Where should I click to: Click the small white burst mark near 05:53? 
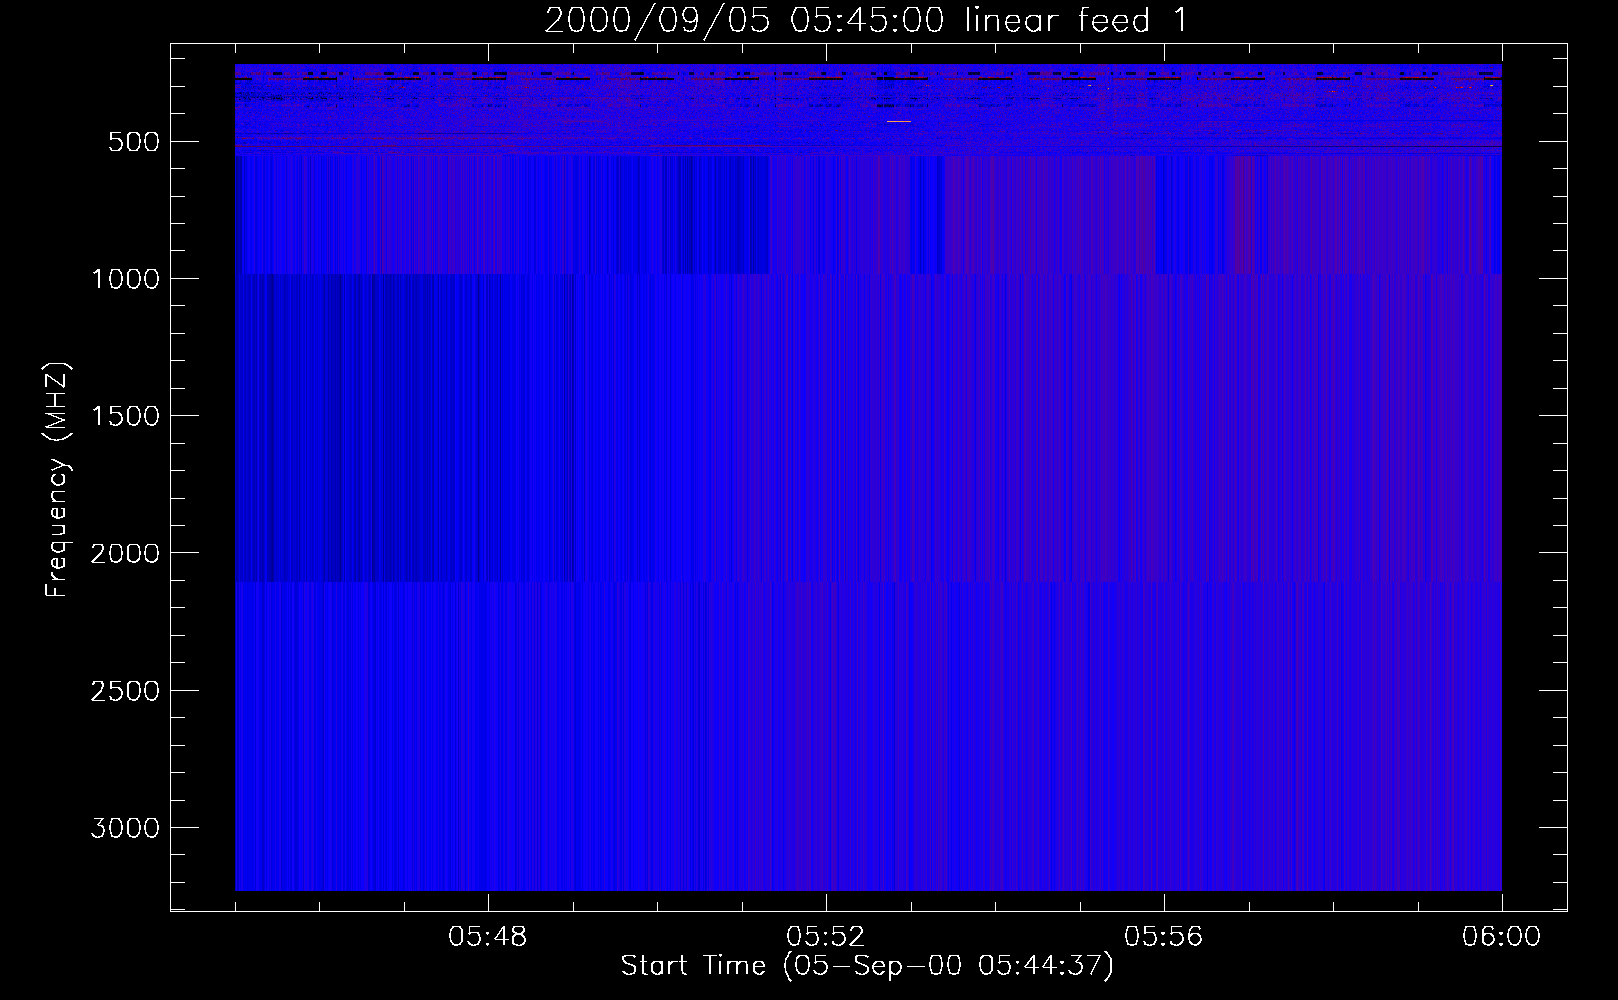(x=899, y=121)
